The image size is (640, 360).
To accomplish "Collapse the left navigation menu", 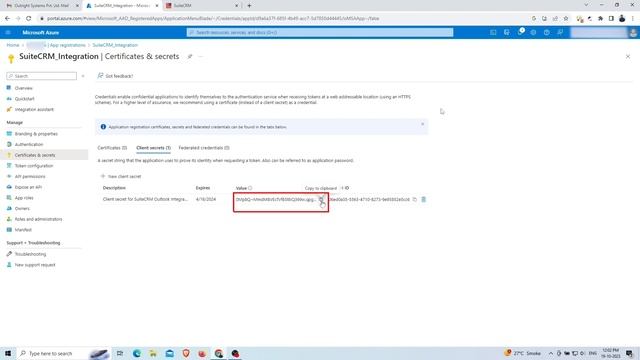I will point(83,76).
